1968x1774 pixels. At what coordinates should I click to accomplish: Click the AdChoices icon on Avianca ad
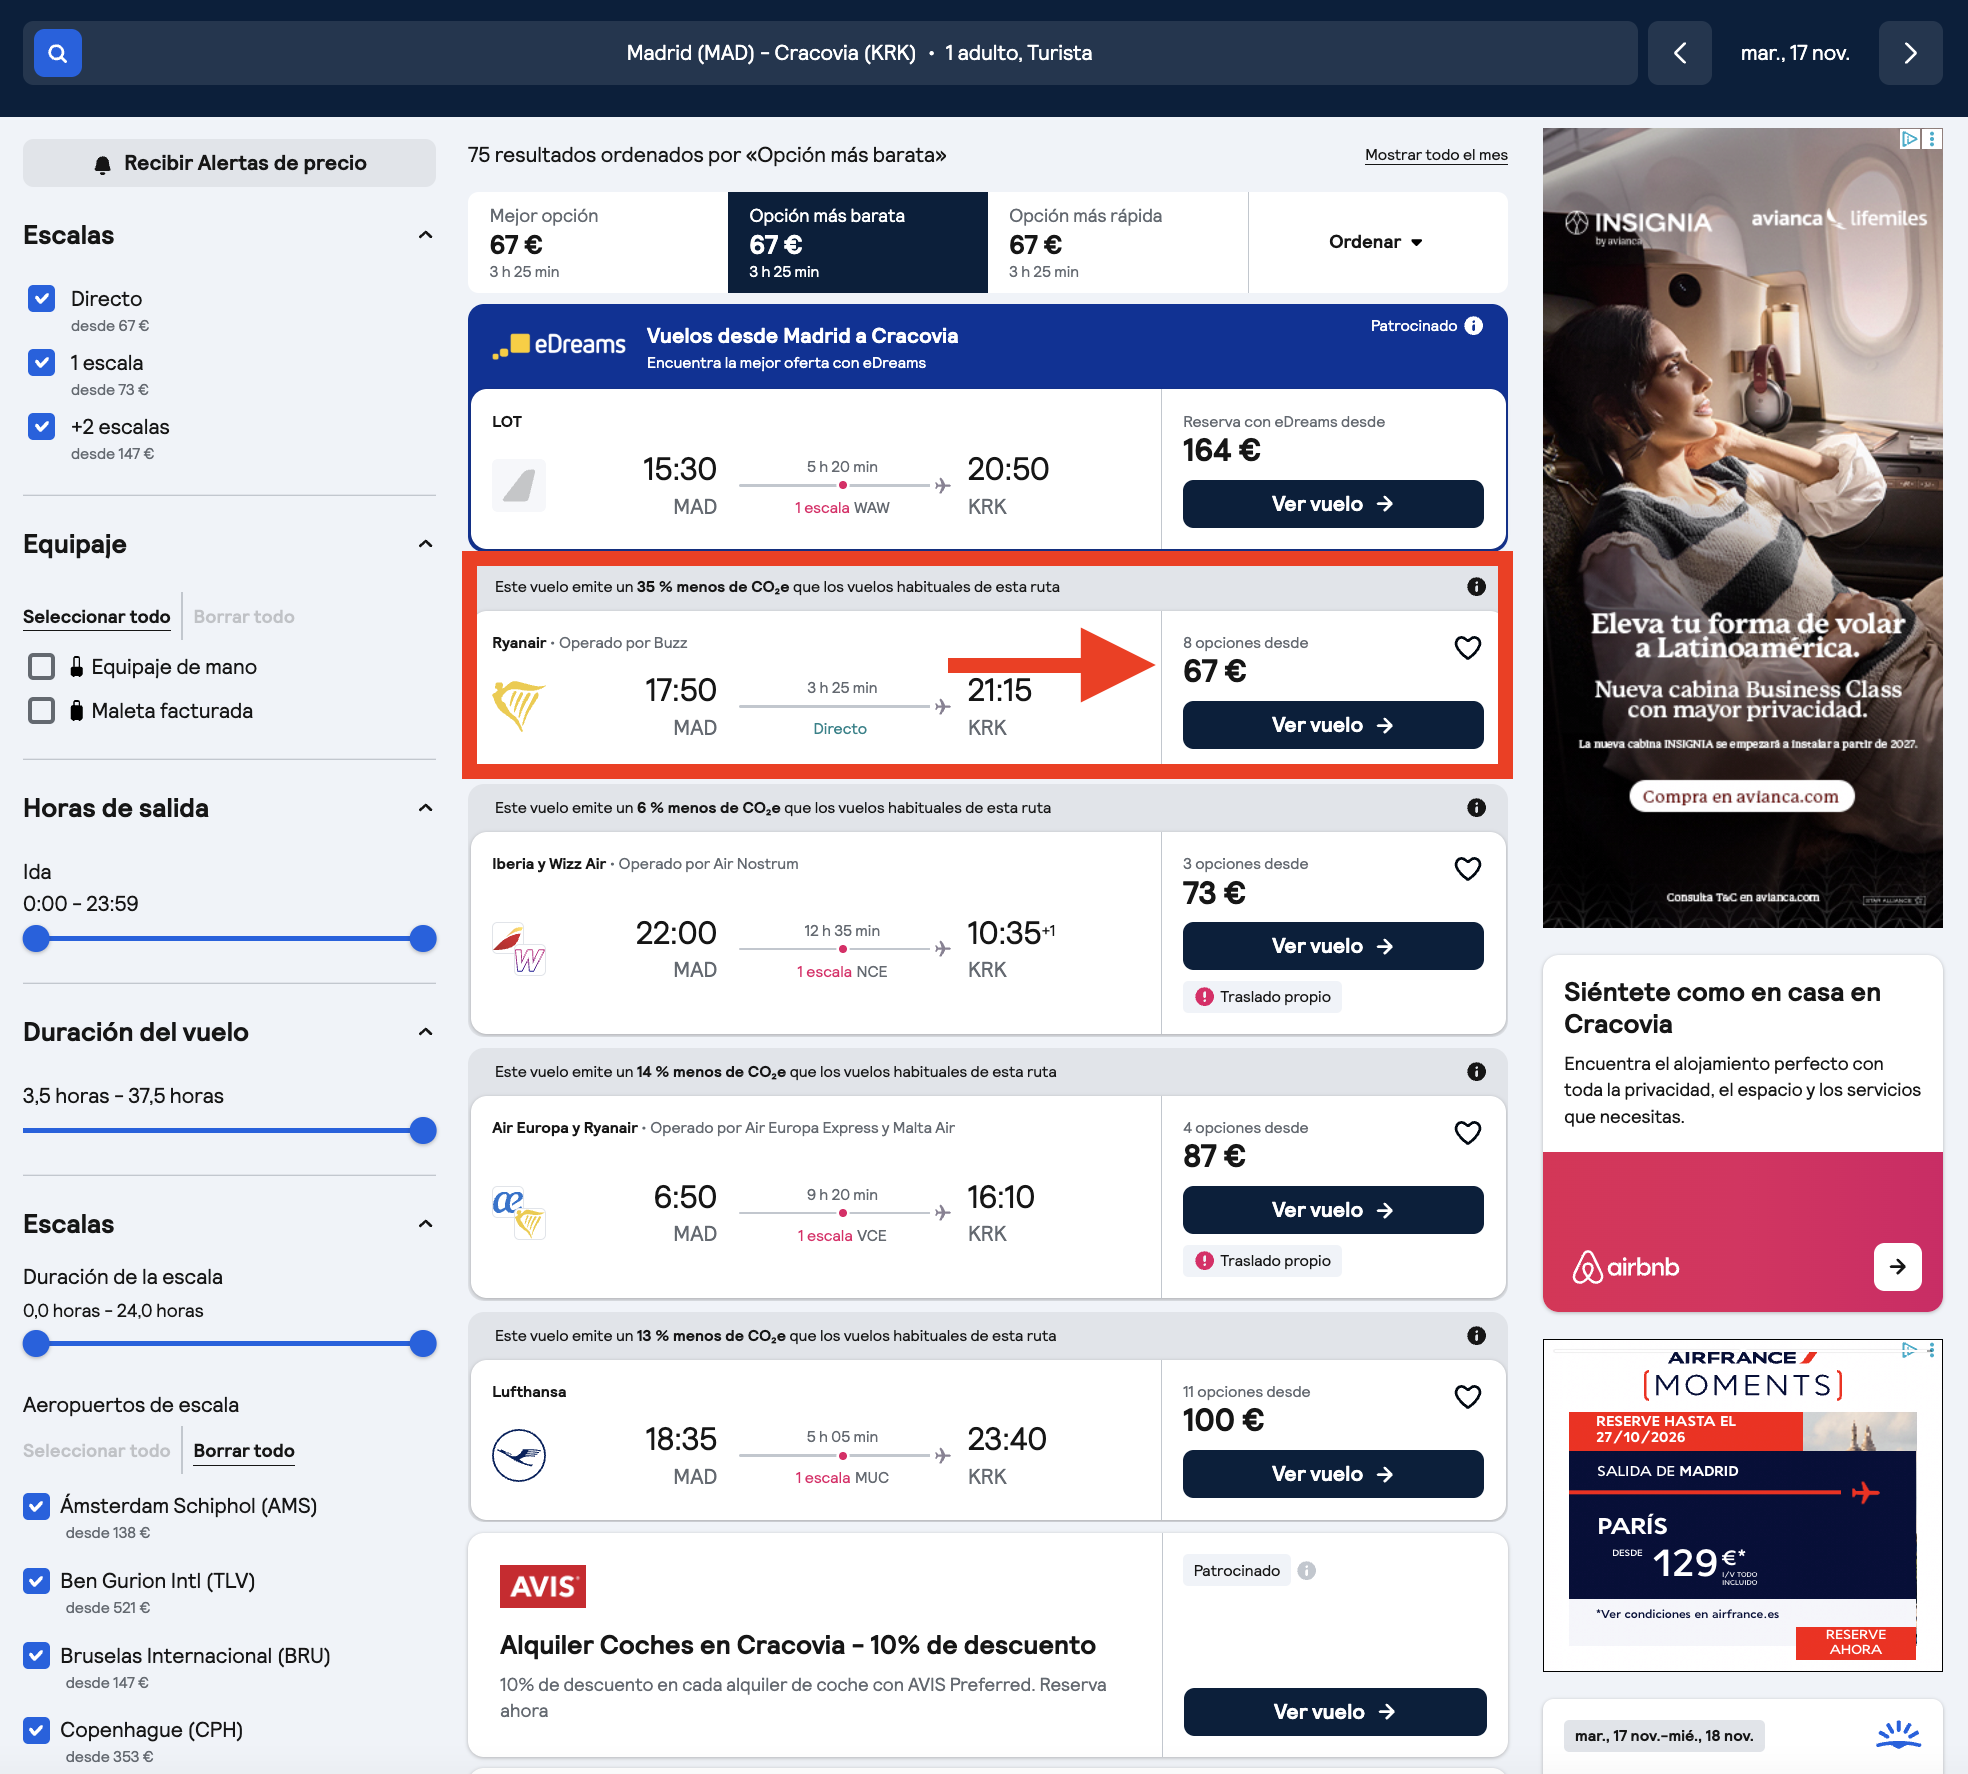pos(1910,139)
